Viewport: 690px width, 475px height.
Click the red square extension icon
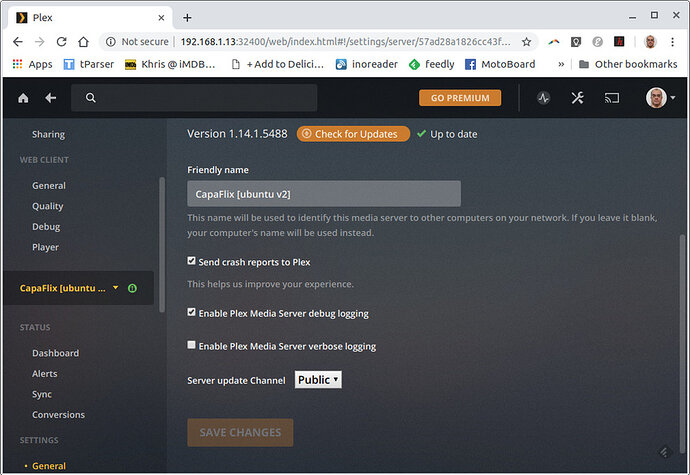pos(619,41)
